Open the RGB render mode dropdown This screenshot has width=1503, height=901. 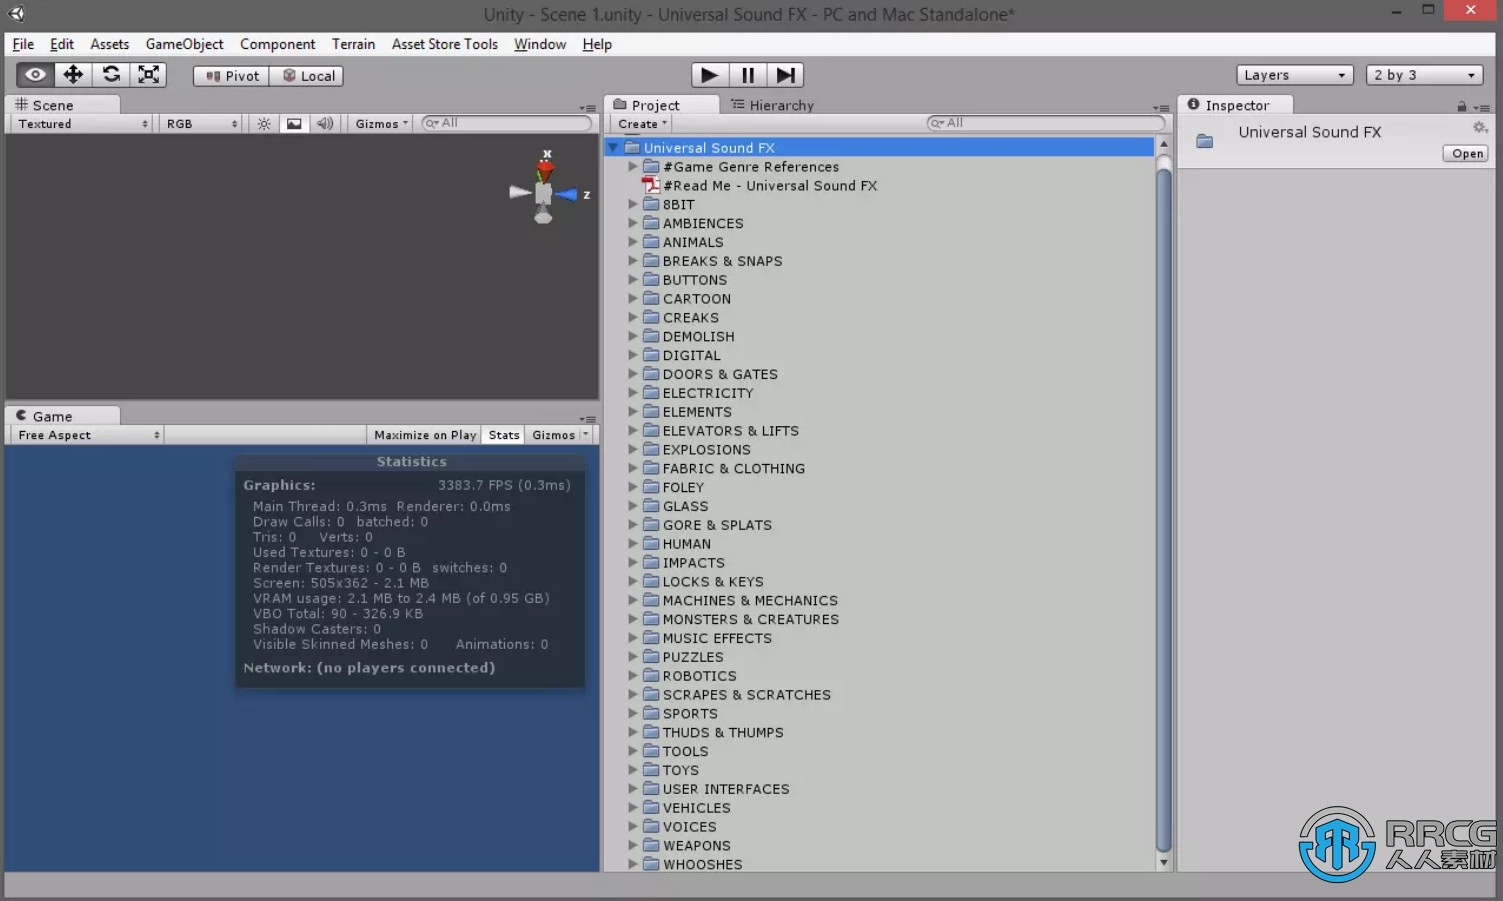coord(201,124)
